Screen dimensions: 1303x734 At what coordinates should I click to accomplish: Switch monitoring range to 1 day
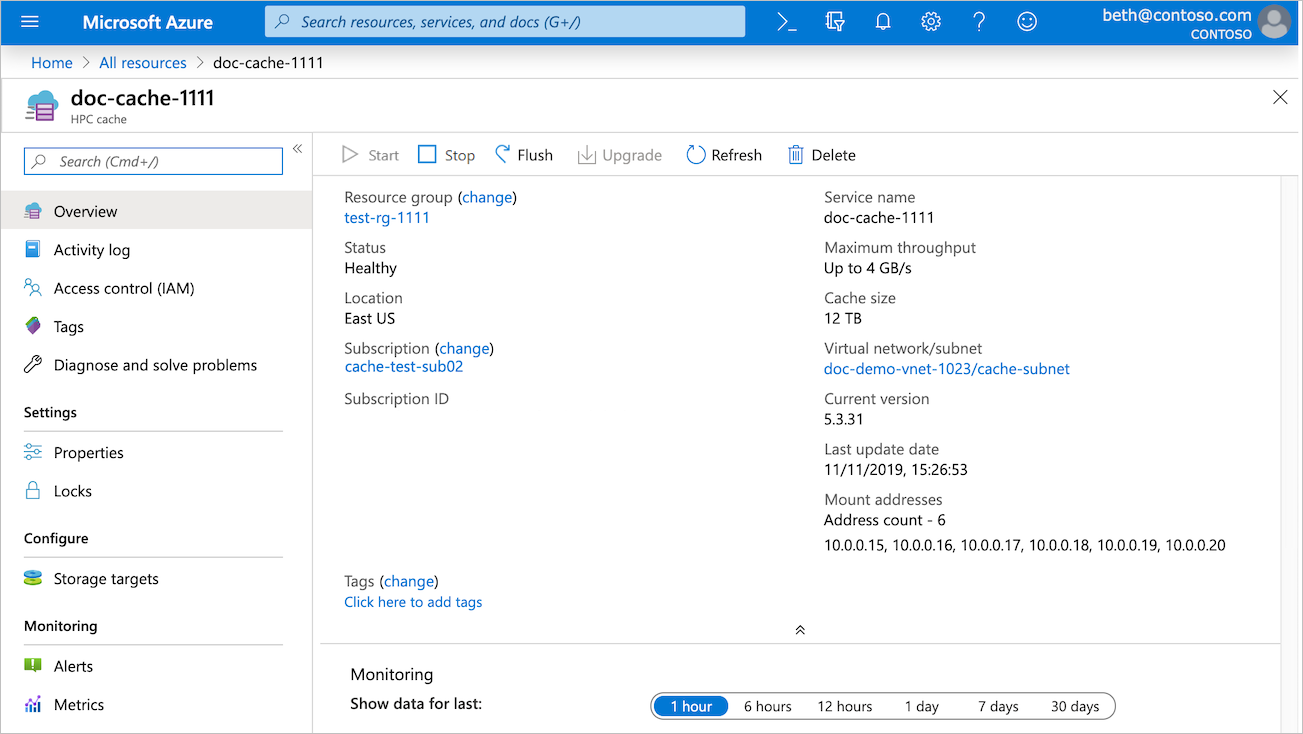click(x=921, y=706)
